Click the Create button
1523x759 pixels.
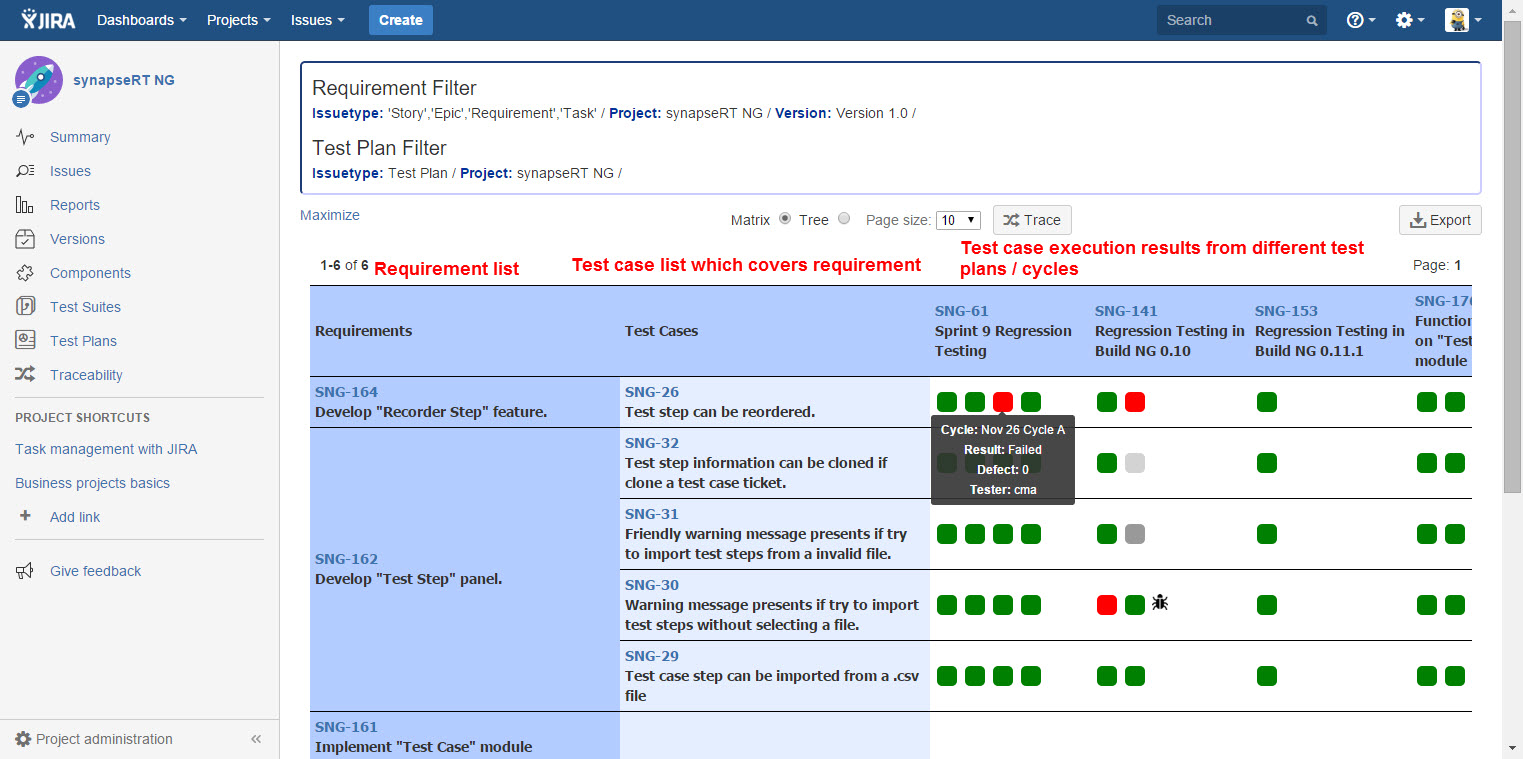[x=401, y=20]
